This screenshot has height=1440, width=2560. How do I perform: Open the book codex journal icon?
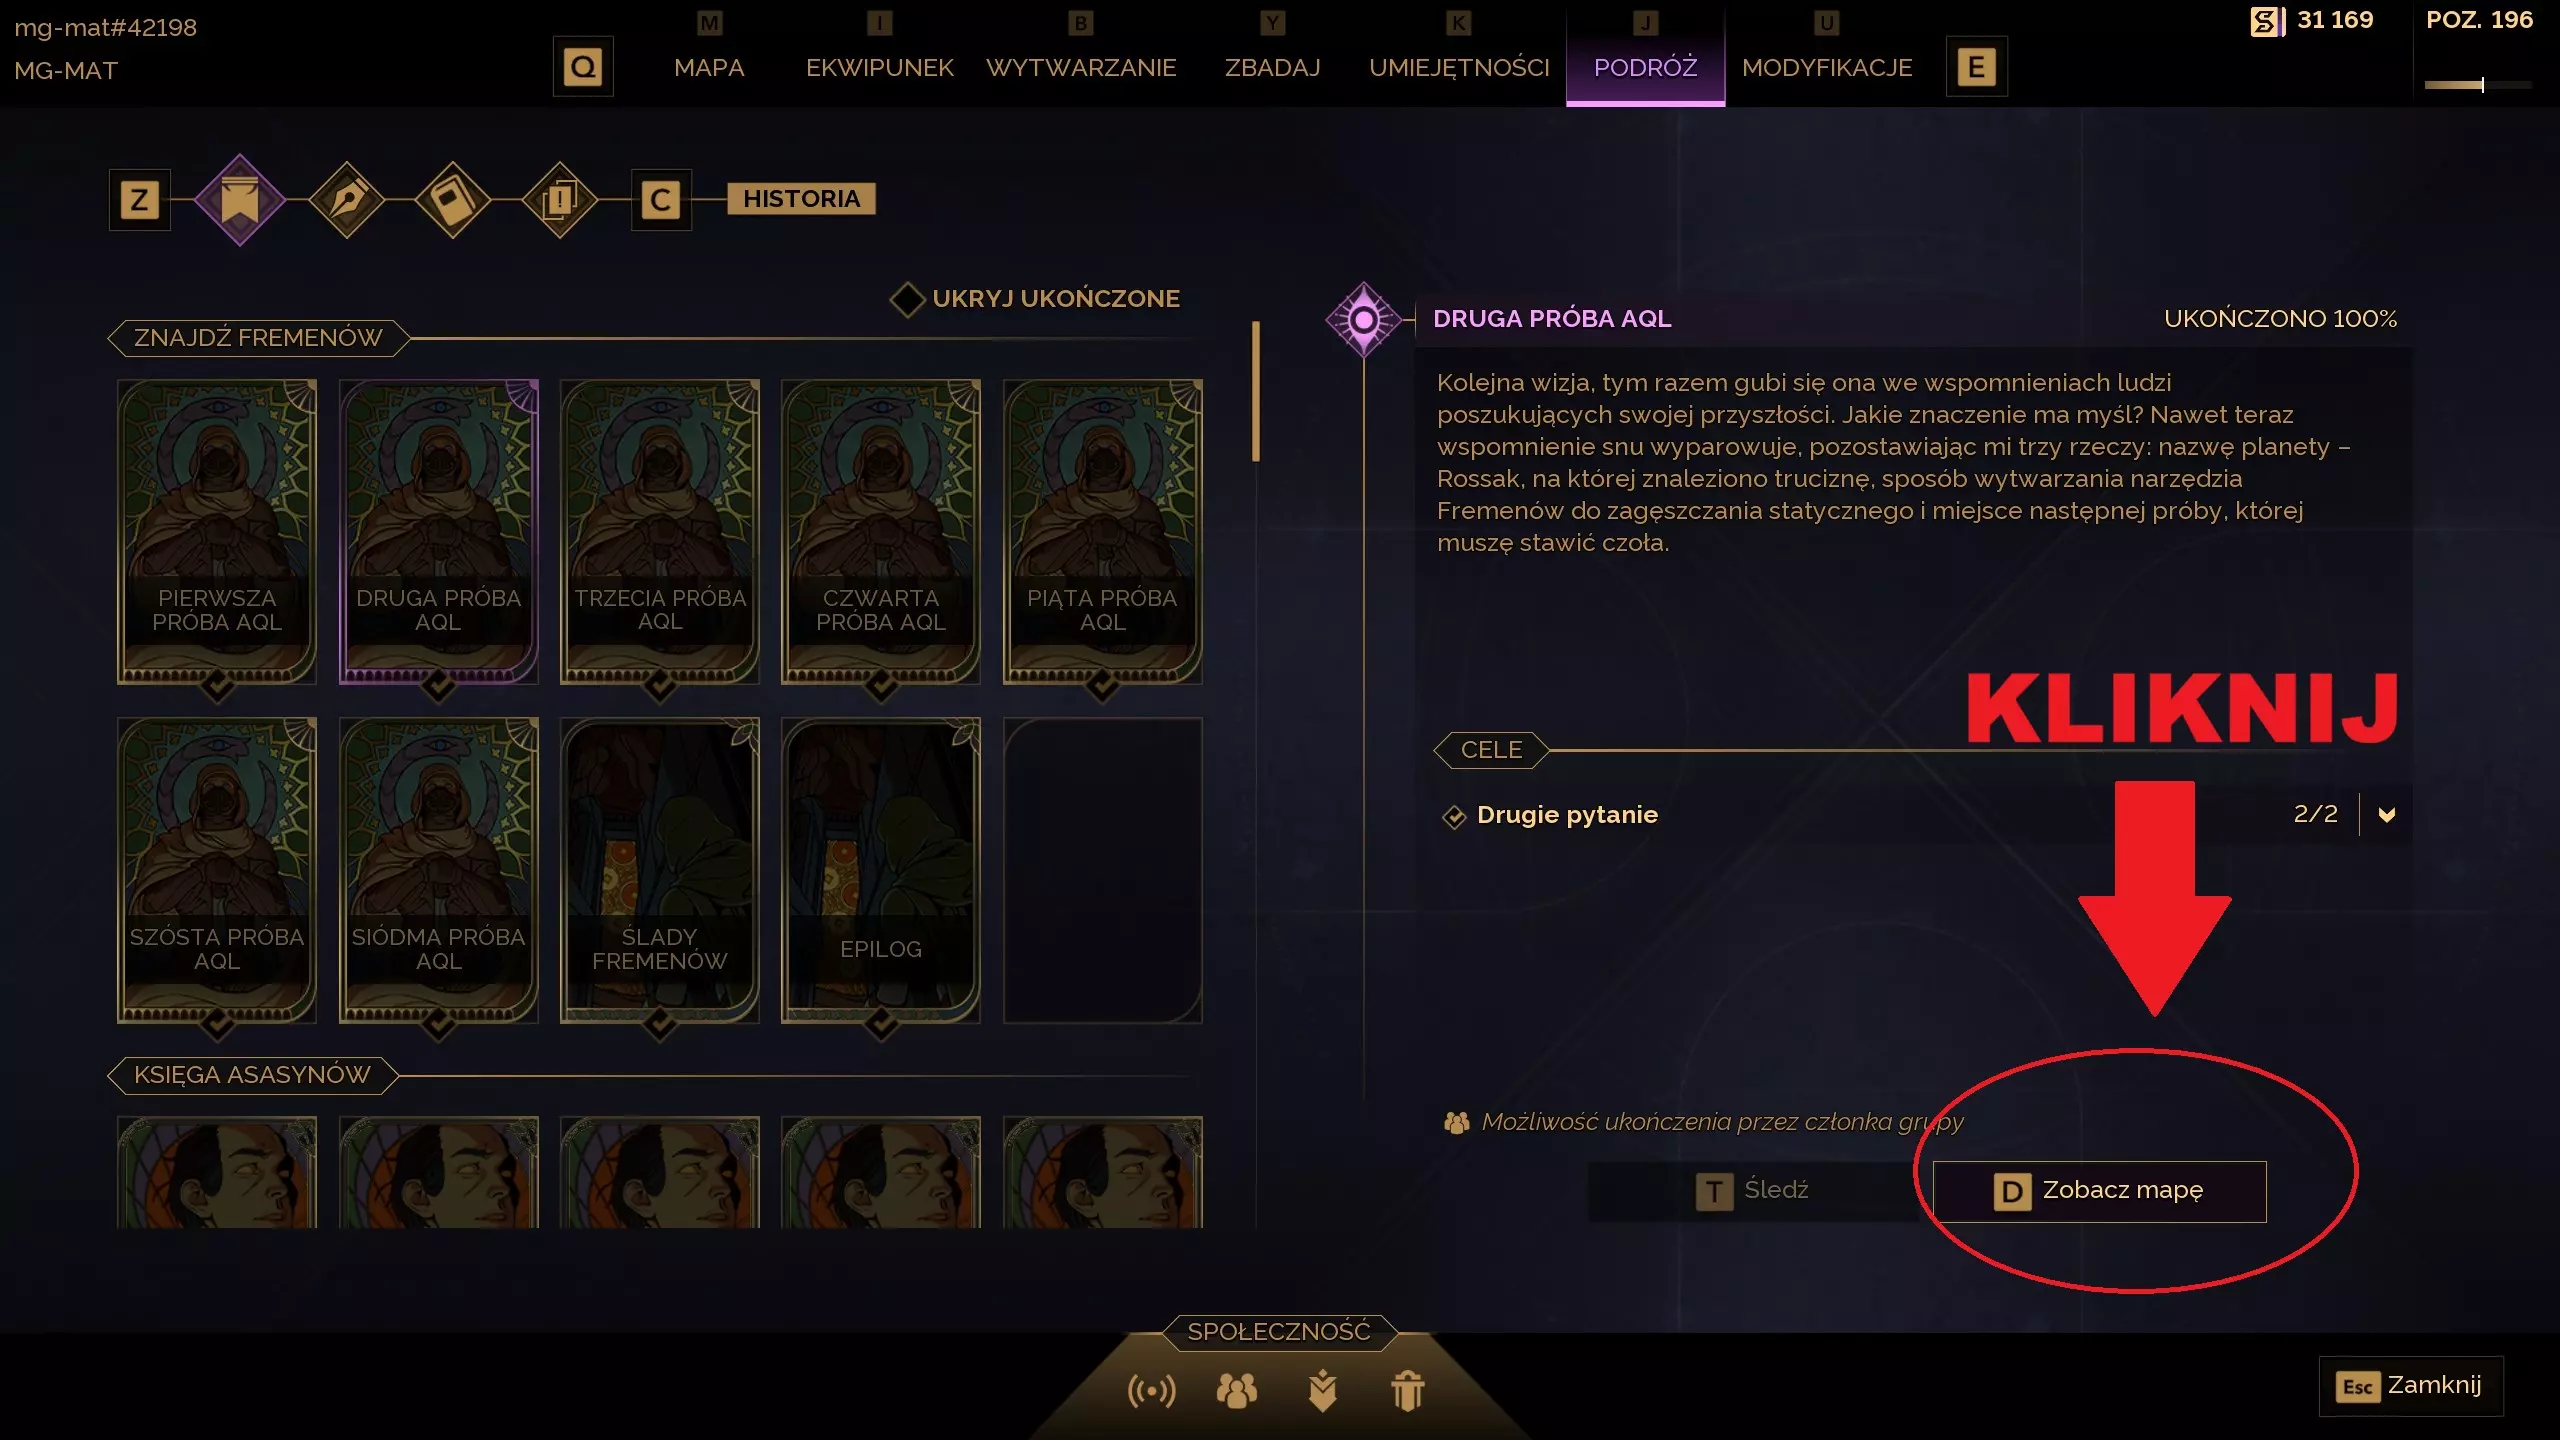[453, 200]
